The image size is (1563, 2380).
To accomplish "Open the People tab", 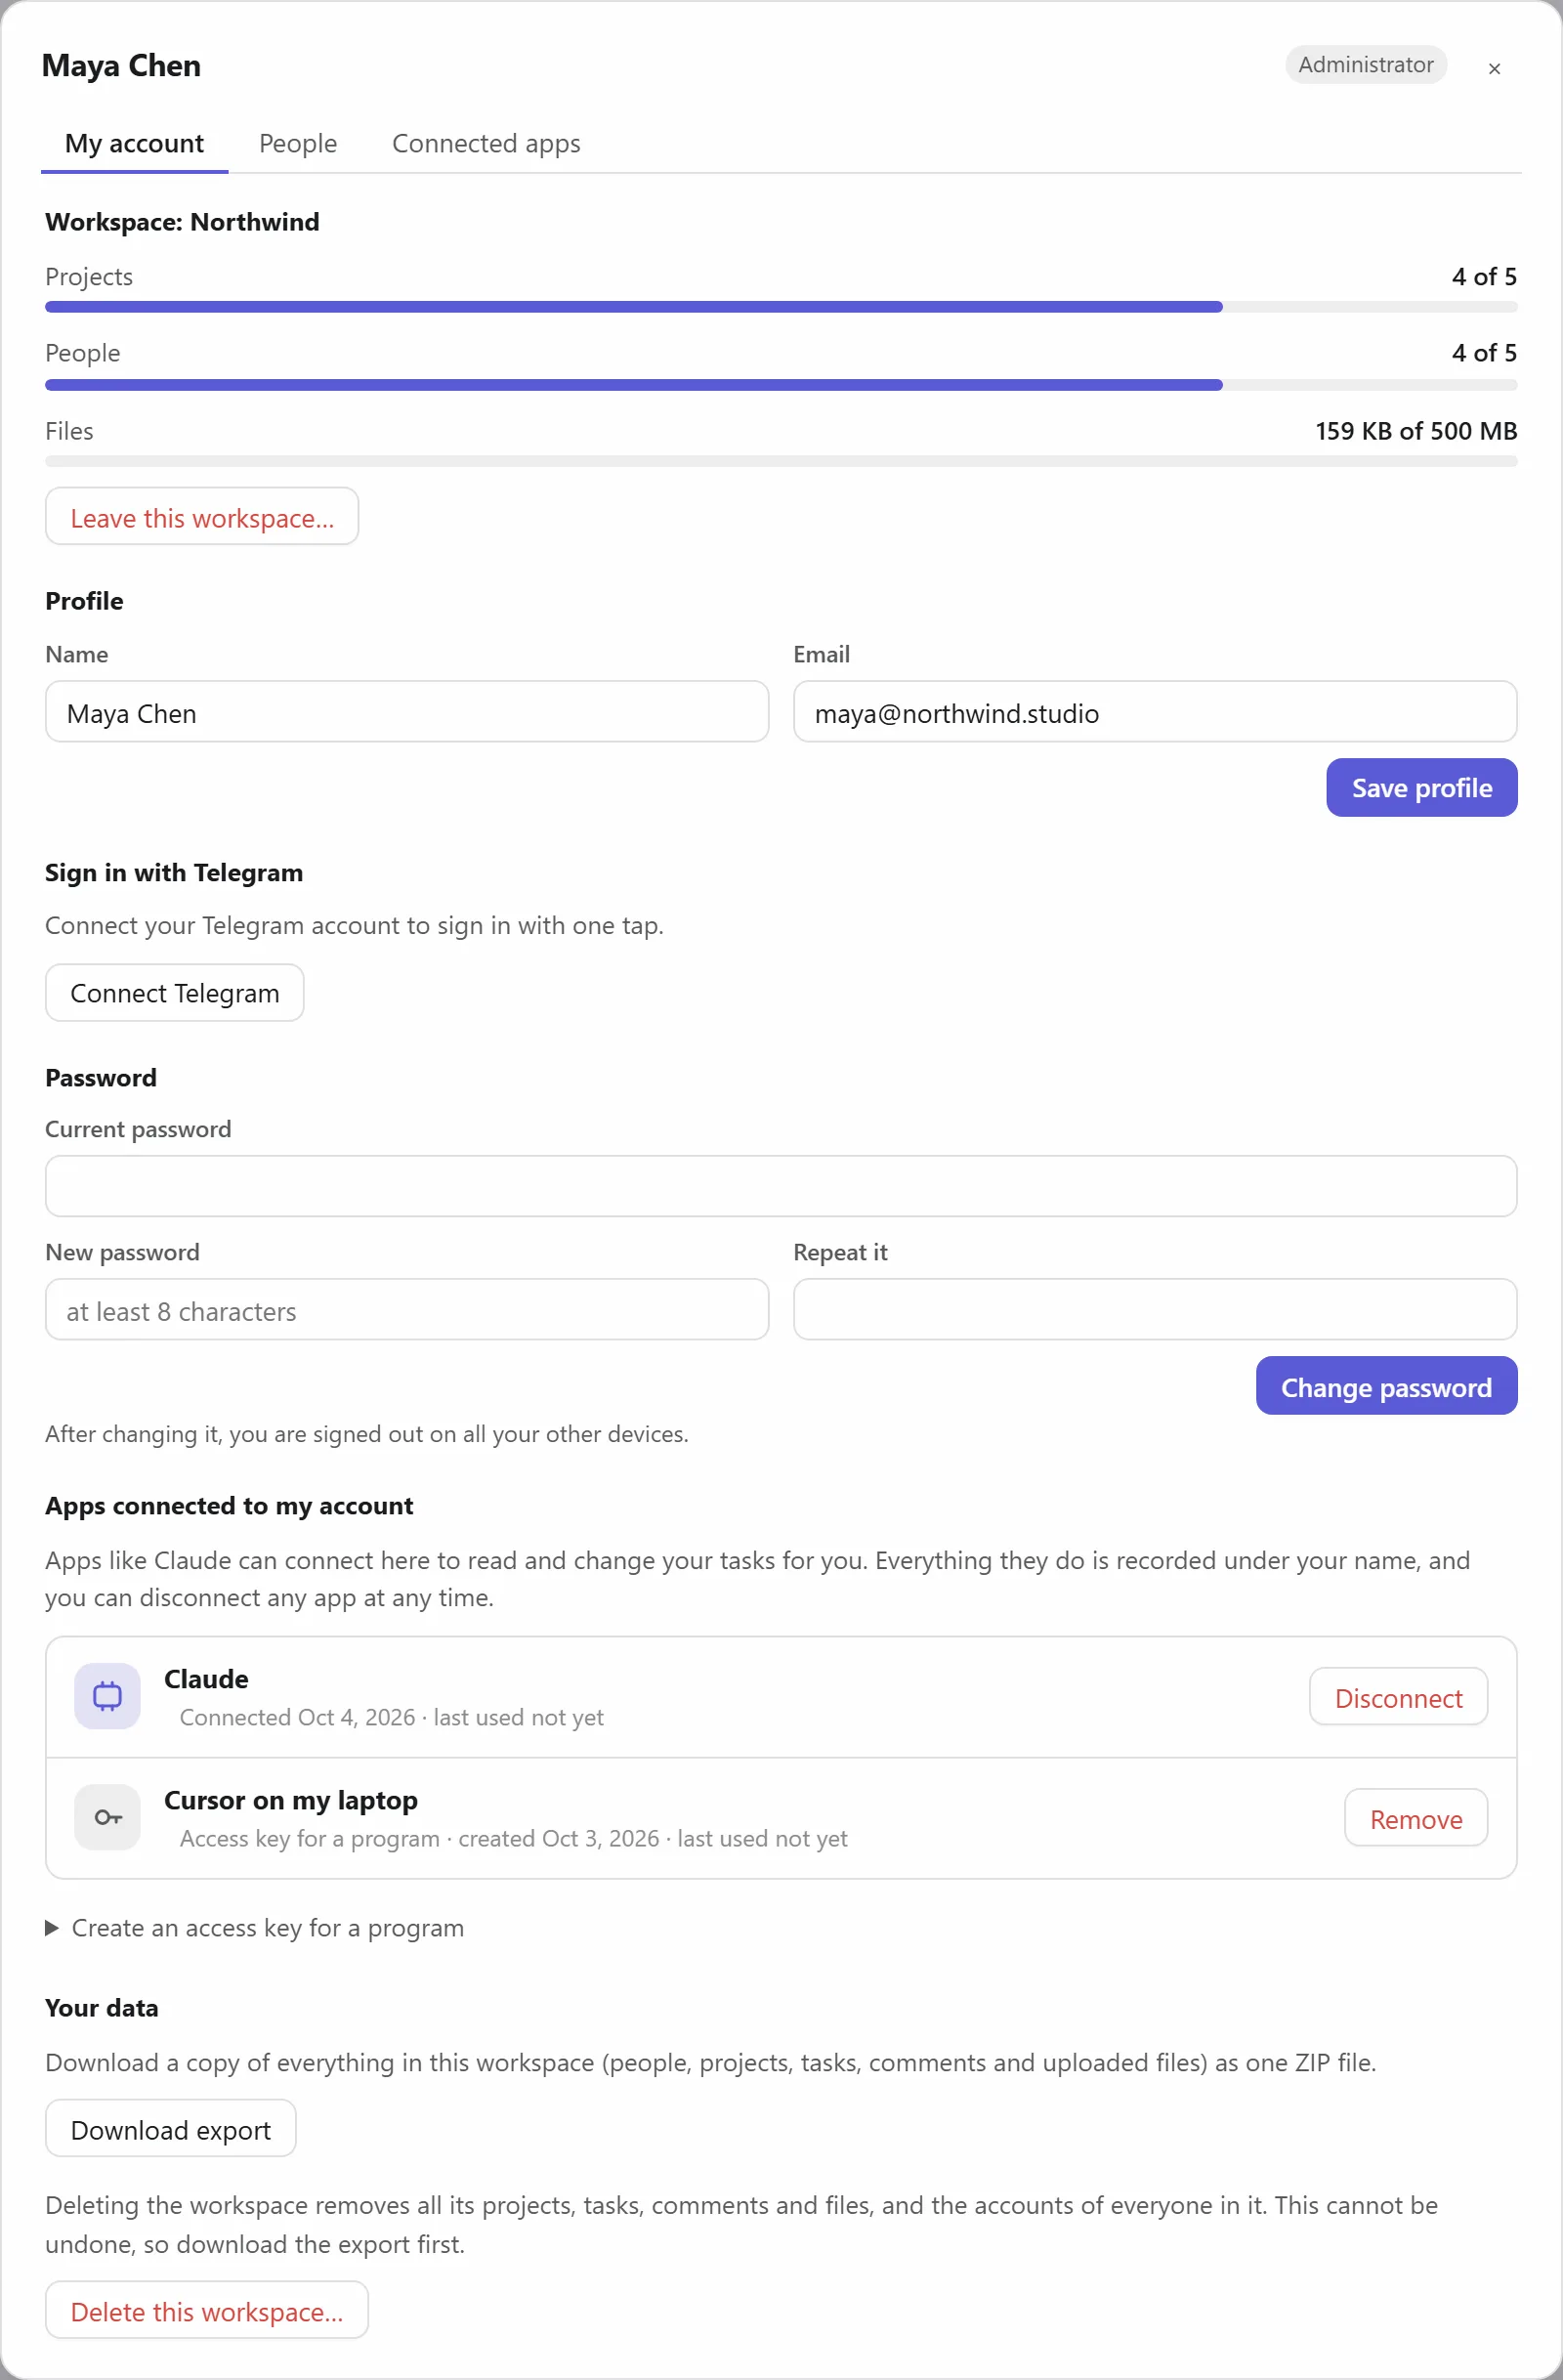I will click(x=298, y=143).
